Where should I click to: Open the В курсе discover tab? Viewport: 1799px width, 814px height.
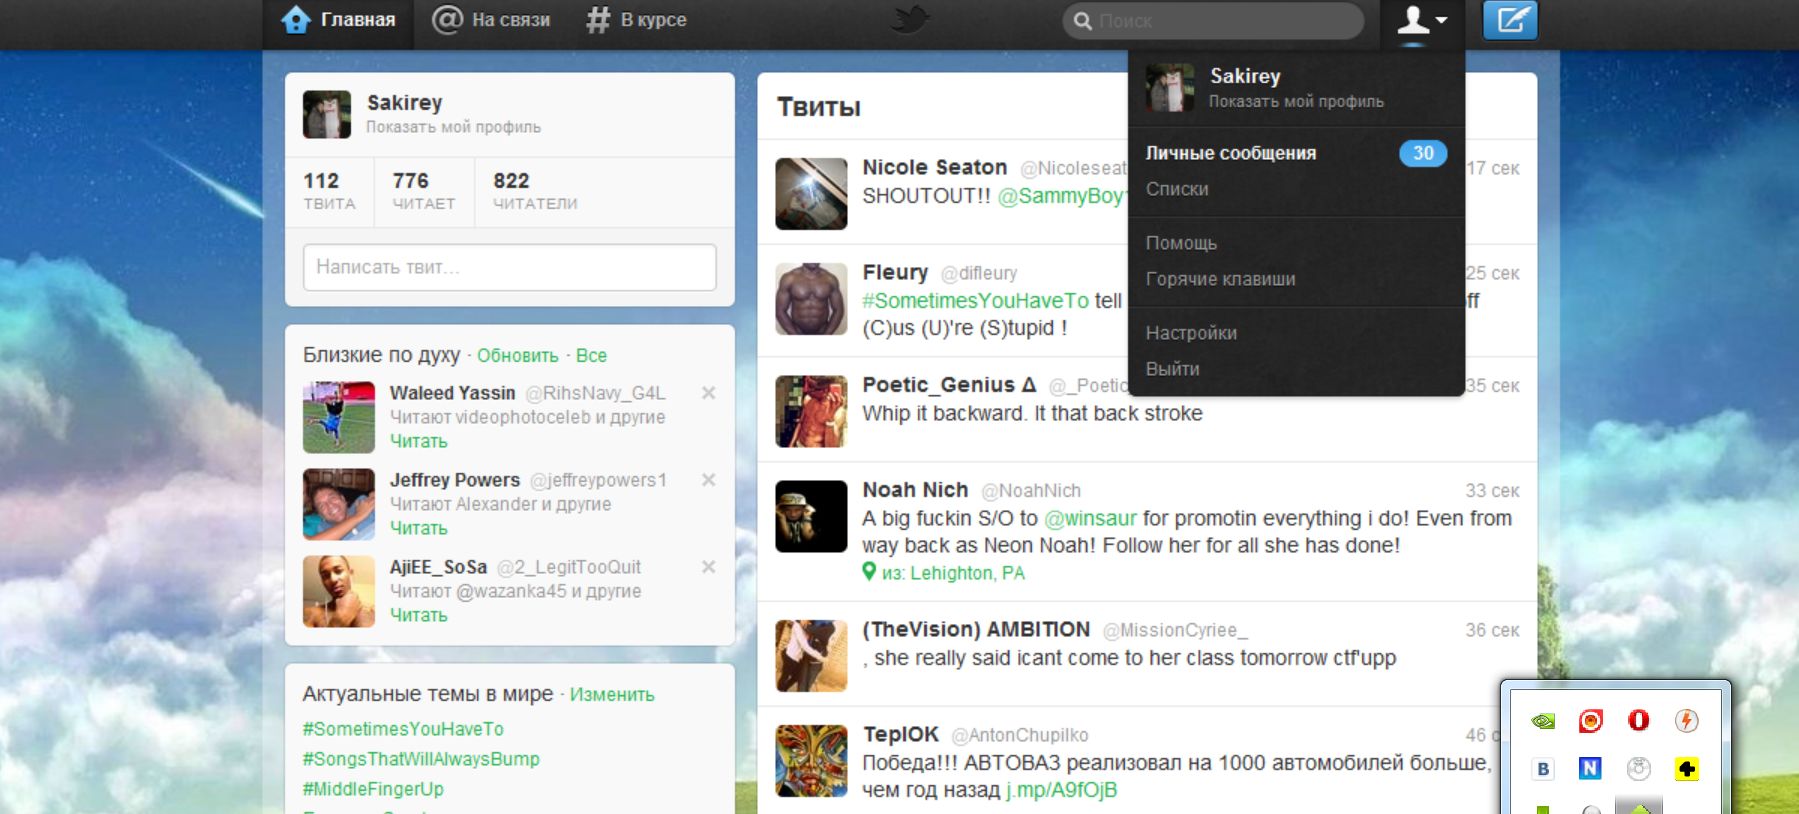point(636,20)
